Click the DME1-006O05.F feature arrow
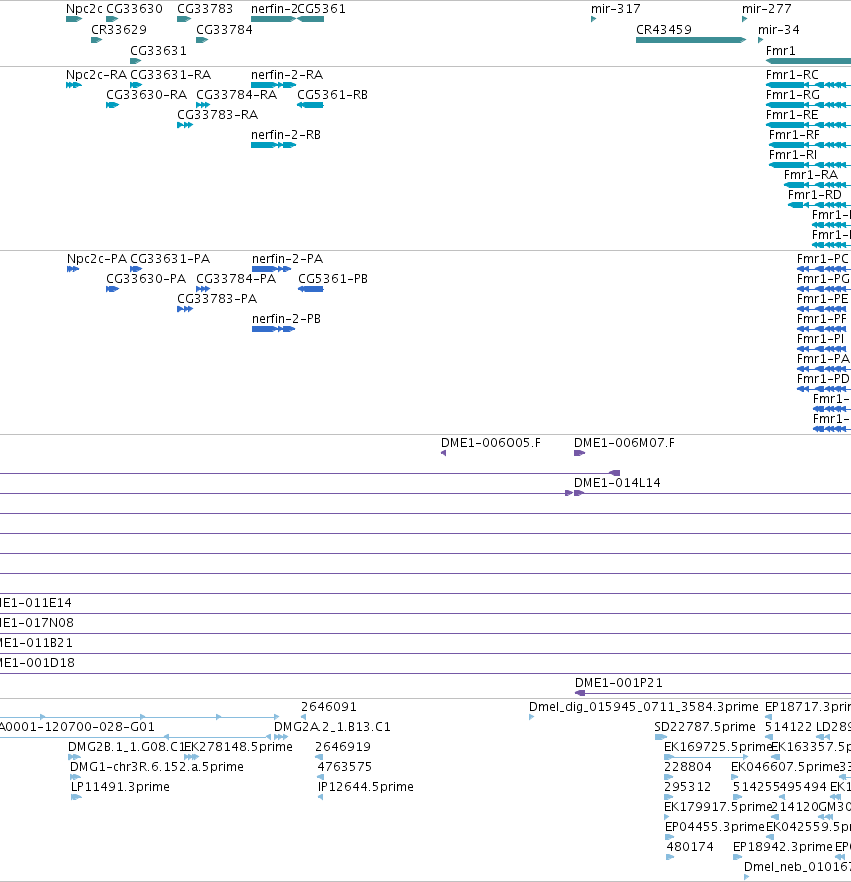 444,453
